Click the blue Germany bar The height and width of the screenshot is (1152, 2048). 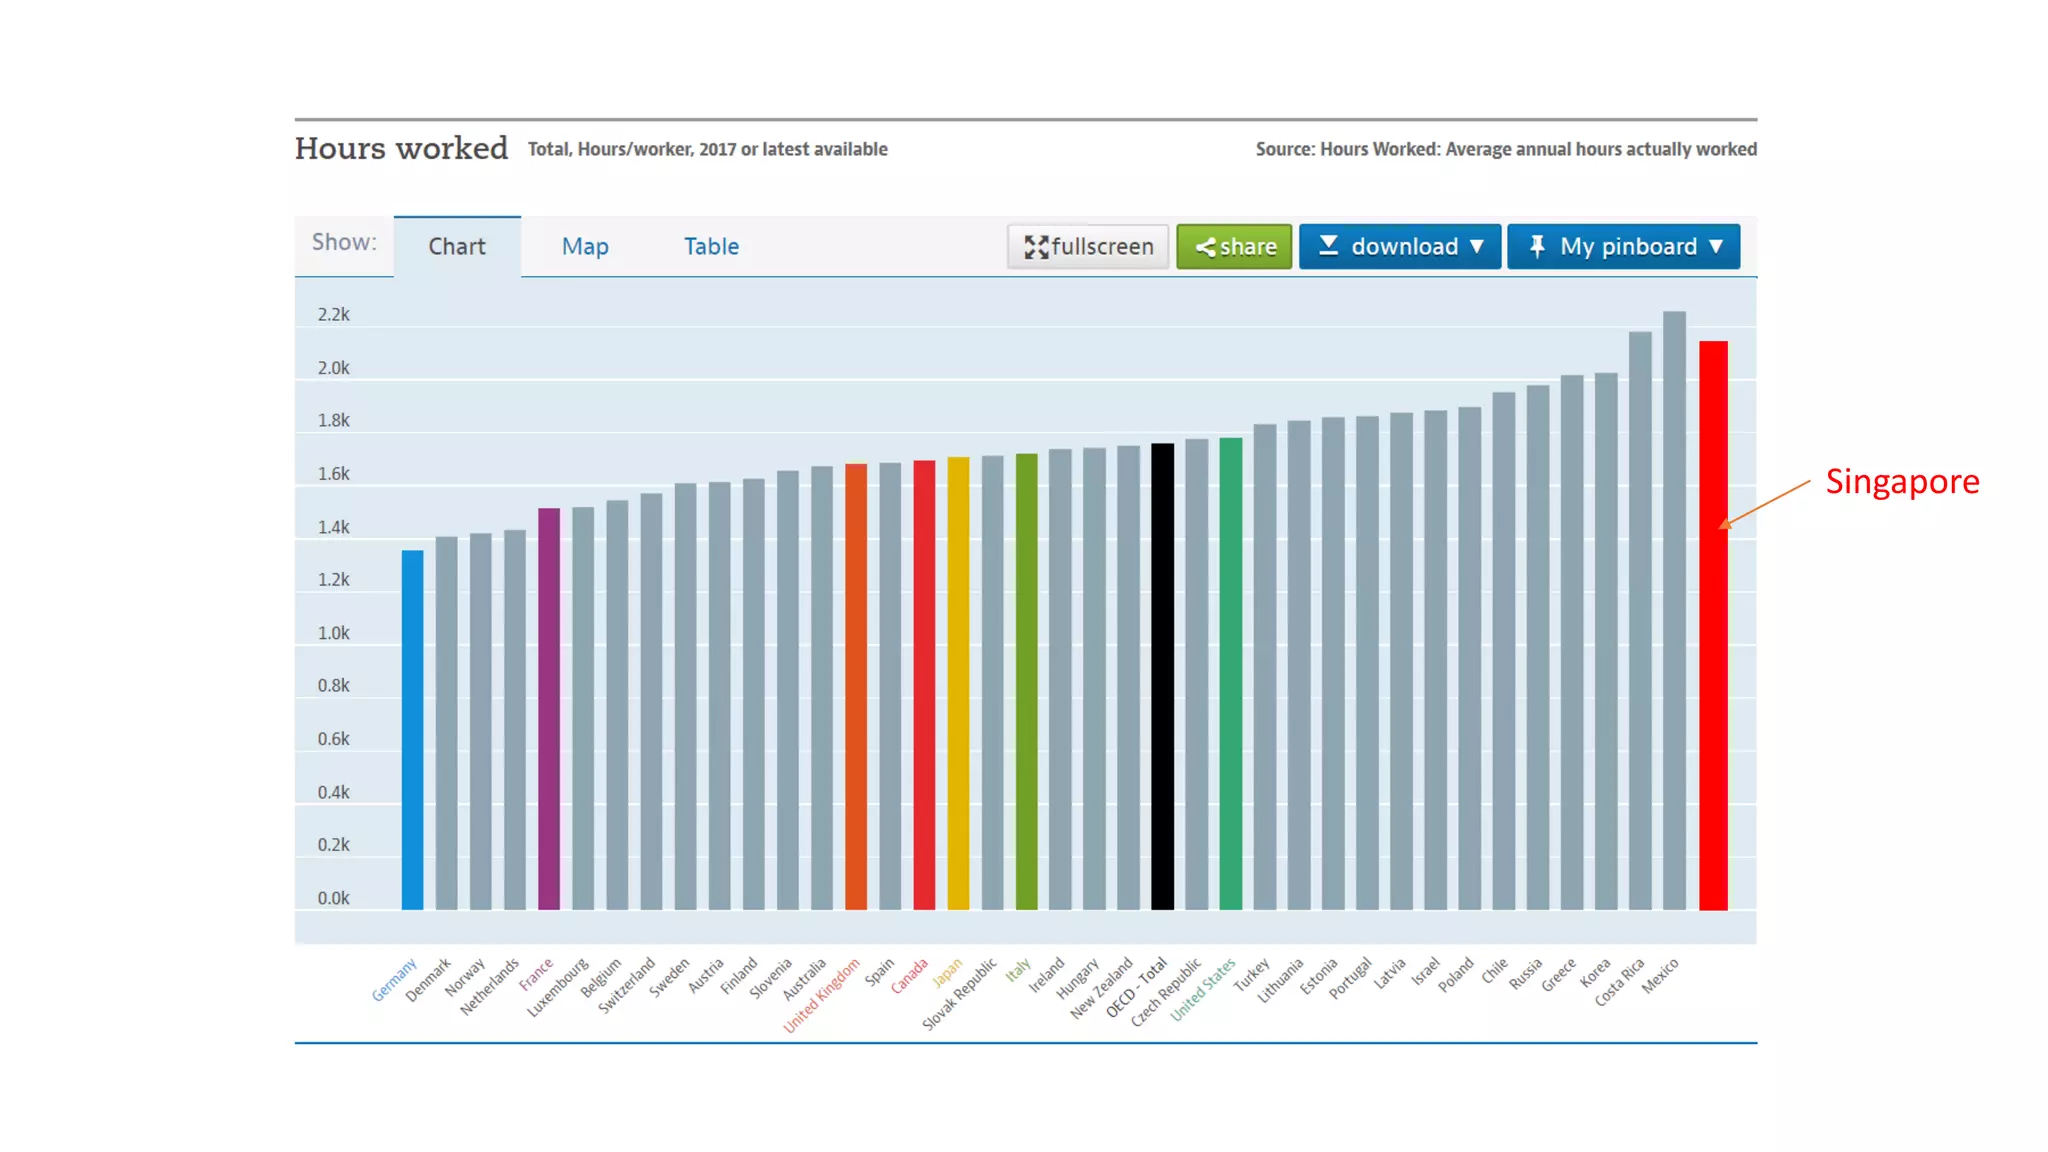(412, 730)
